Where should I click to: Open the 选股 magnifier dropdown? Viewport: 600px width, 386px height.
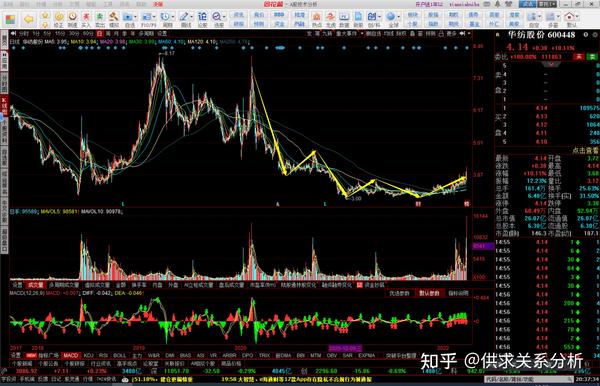point(224,17)
